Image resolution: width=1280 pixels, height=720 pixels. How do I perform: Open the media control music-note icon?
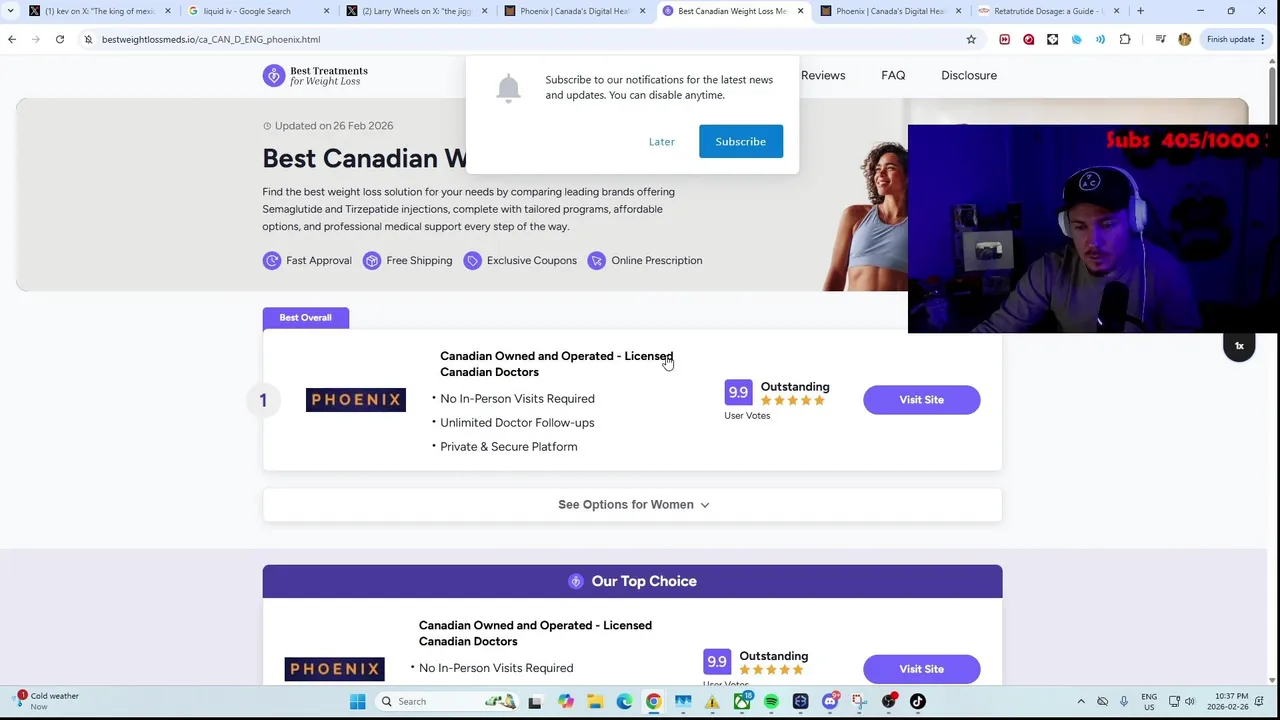pyautogui.click(x=1160, y=39)
